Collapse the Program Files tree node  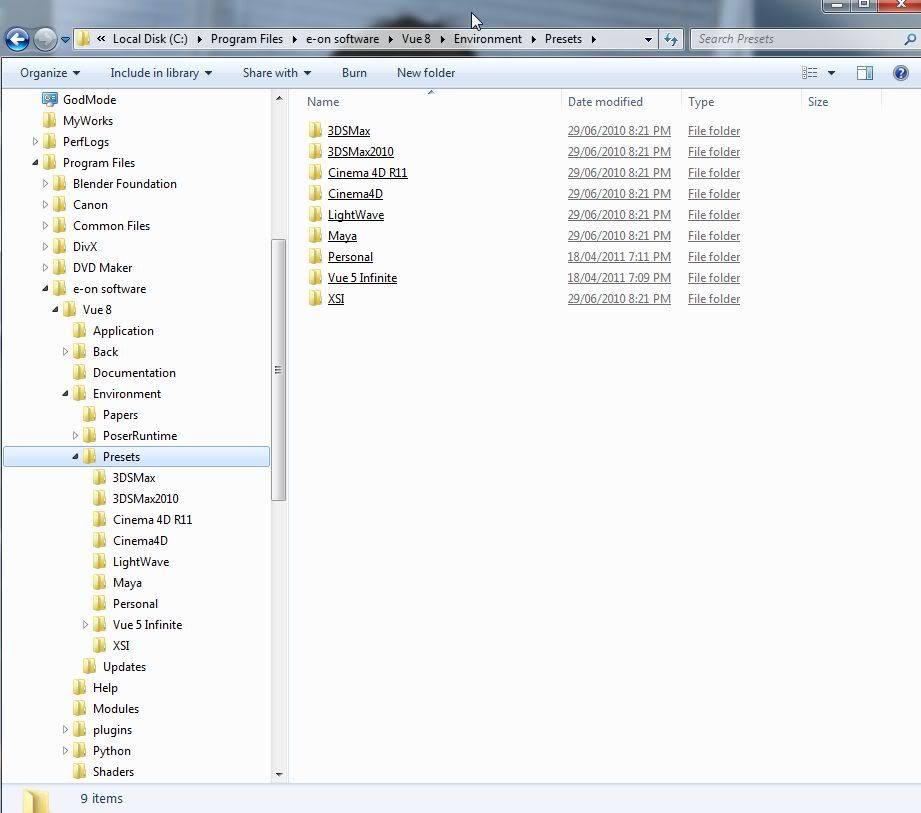35,163
